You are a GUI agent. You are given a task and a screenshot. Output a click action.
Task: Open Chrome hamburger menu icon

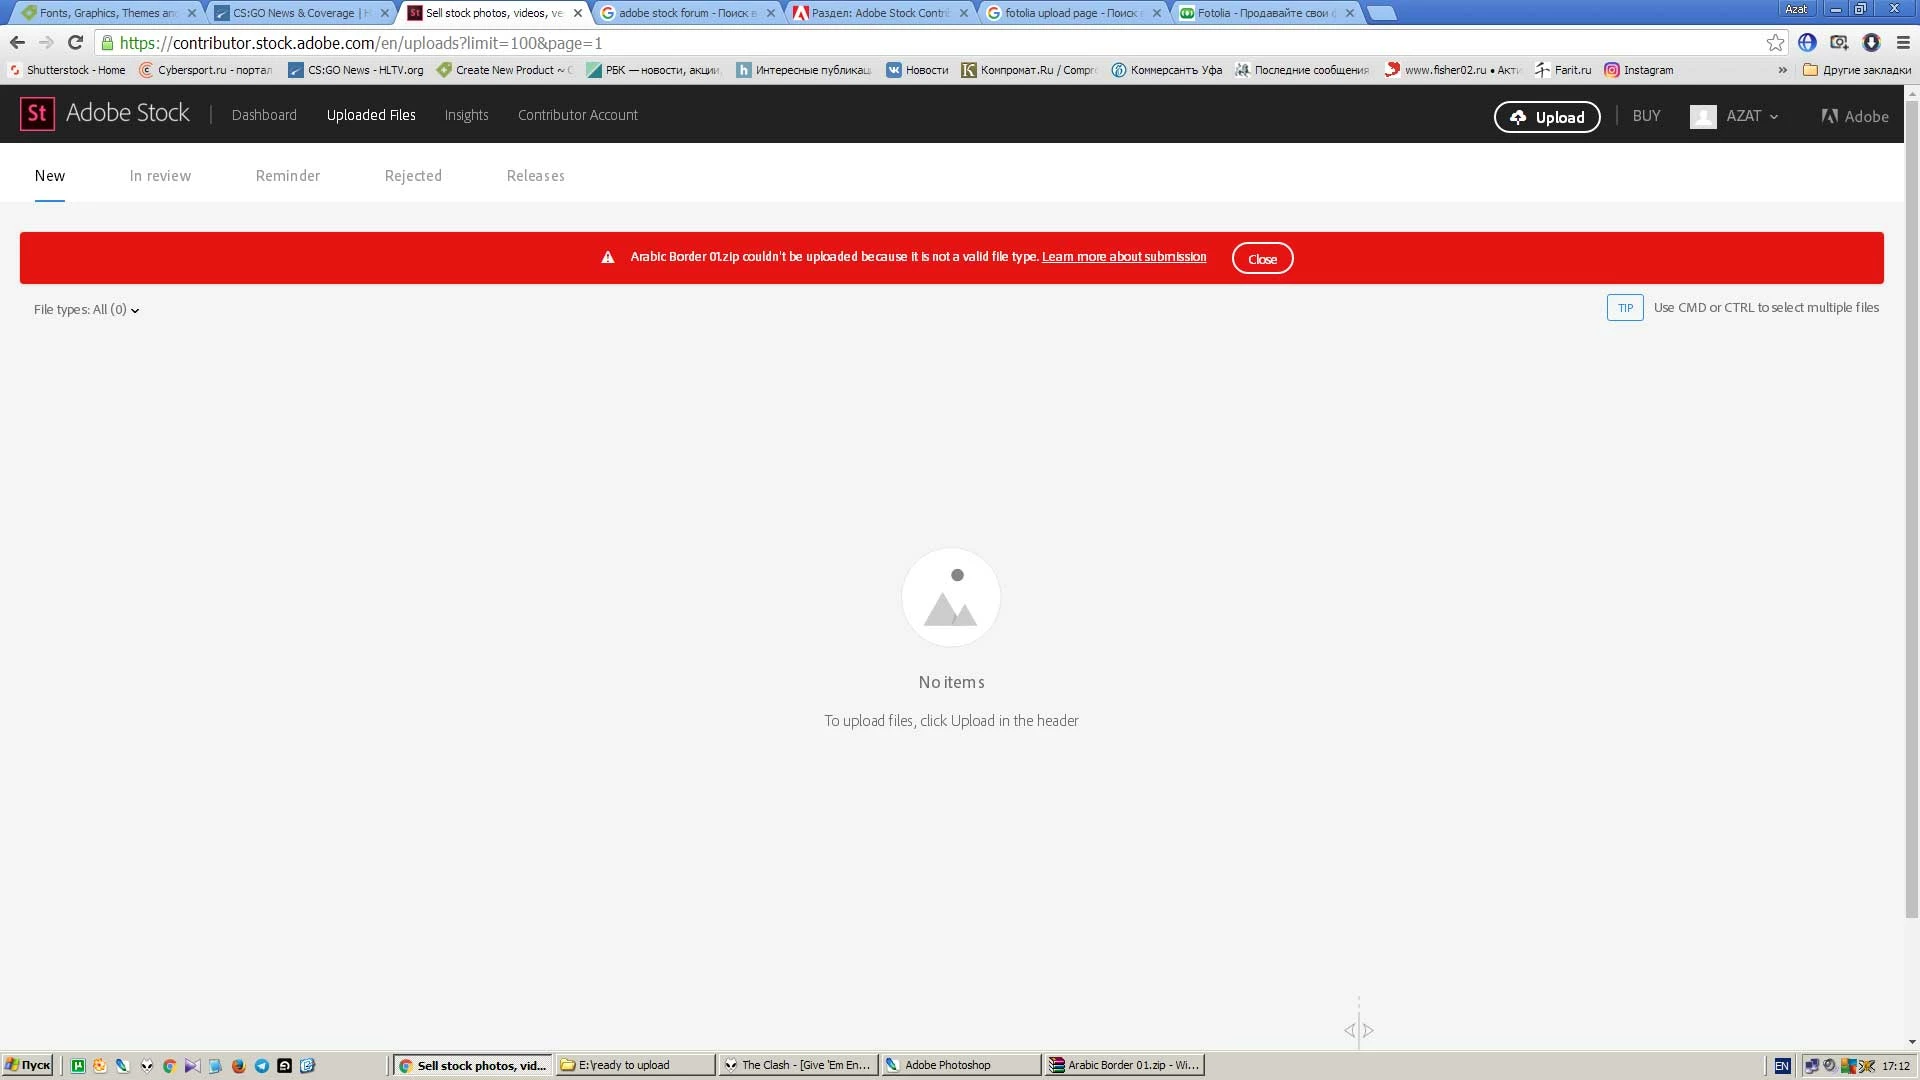click(x=1903, y=42)
